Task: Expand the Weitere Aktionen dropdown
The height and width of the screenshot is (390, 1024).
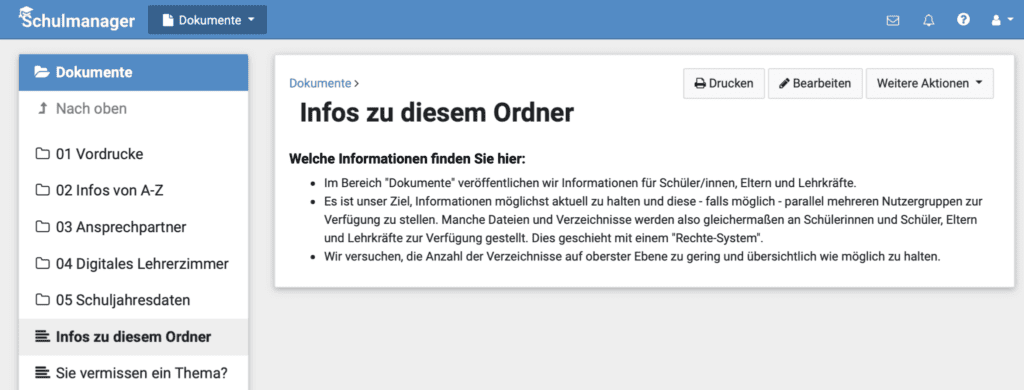Action: coord(930,84)
